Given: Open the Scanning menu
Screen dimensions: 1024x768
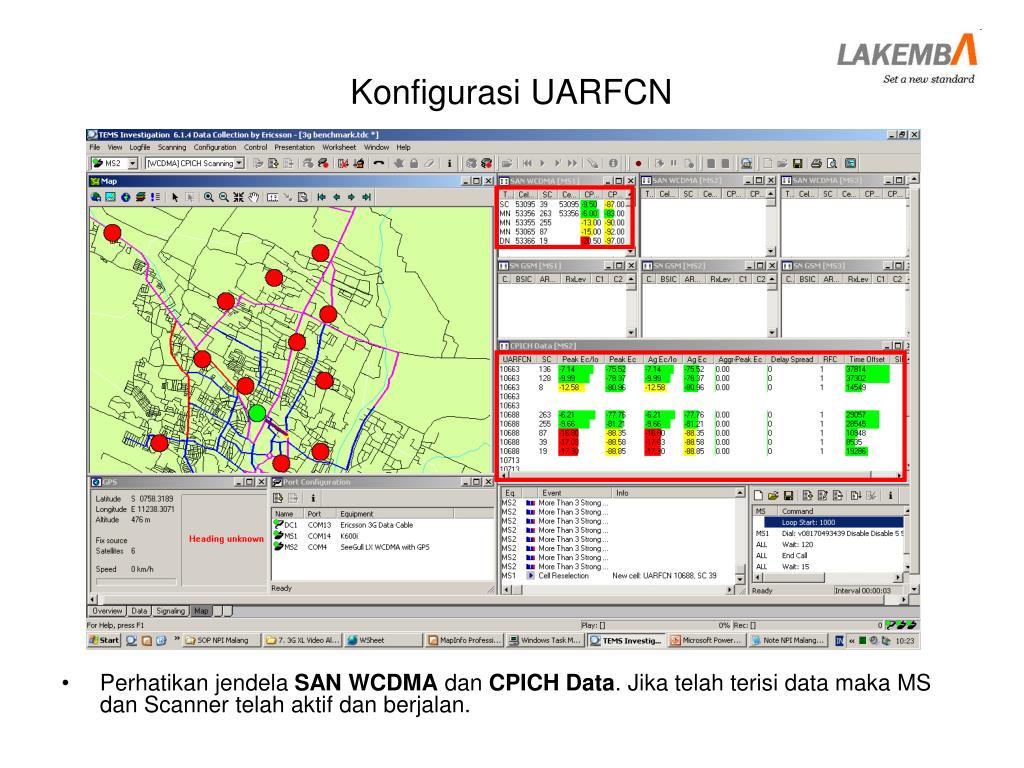Looking at the screenshot, I should click(x=172, y=148).
